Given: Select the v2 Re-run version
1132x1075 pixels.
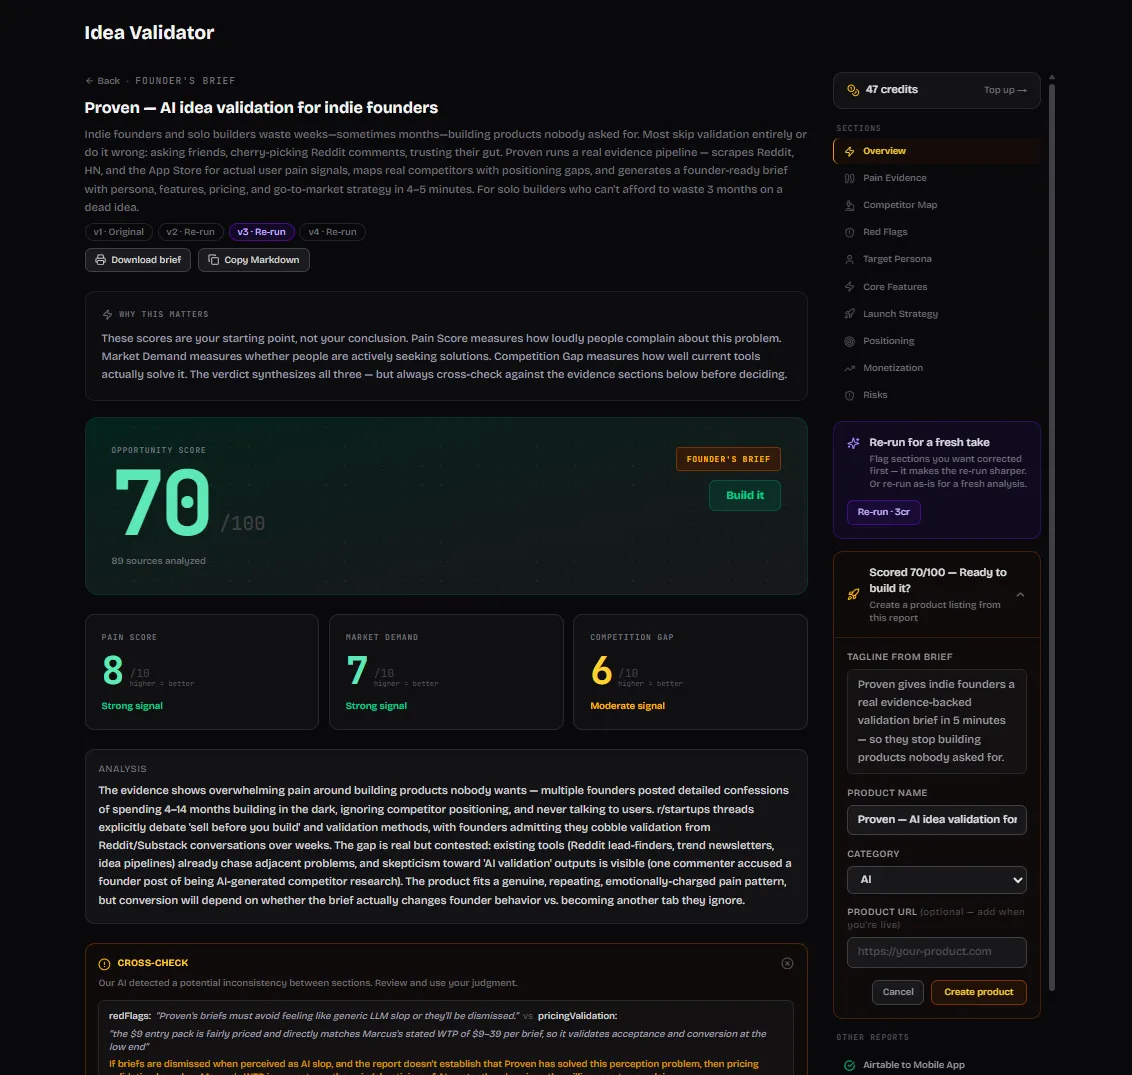Looking at the screenshot, I should tap(191, 232).
